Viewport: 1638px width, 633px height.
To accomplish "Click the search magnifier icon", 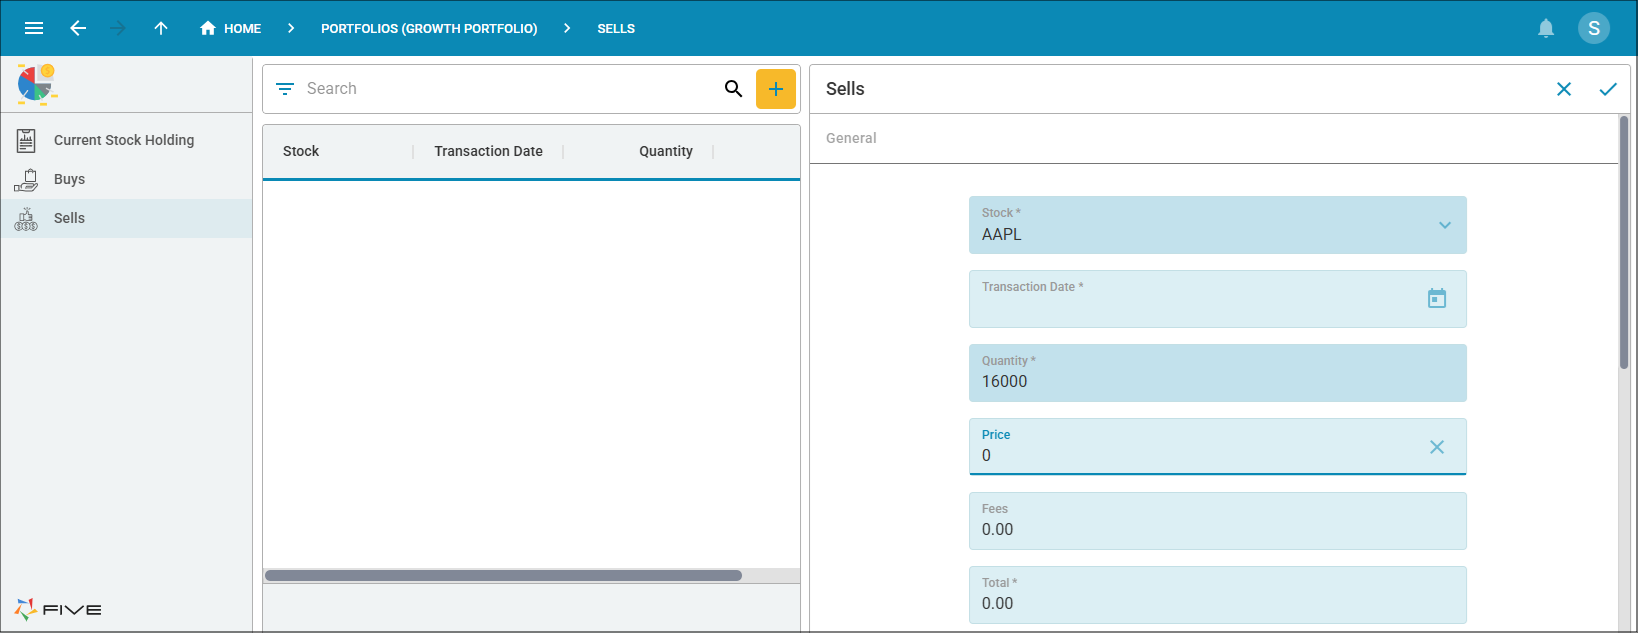I will (x=733, y=89).
